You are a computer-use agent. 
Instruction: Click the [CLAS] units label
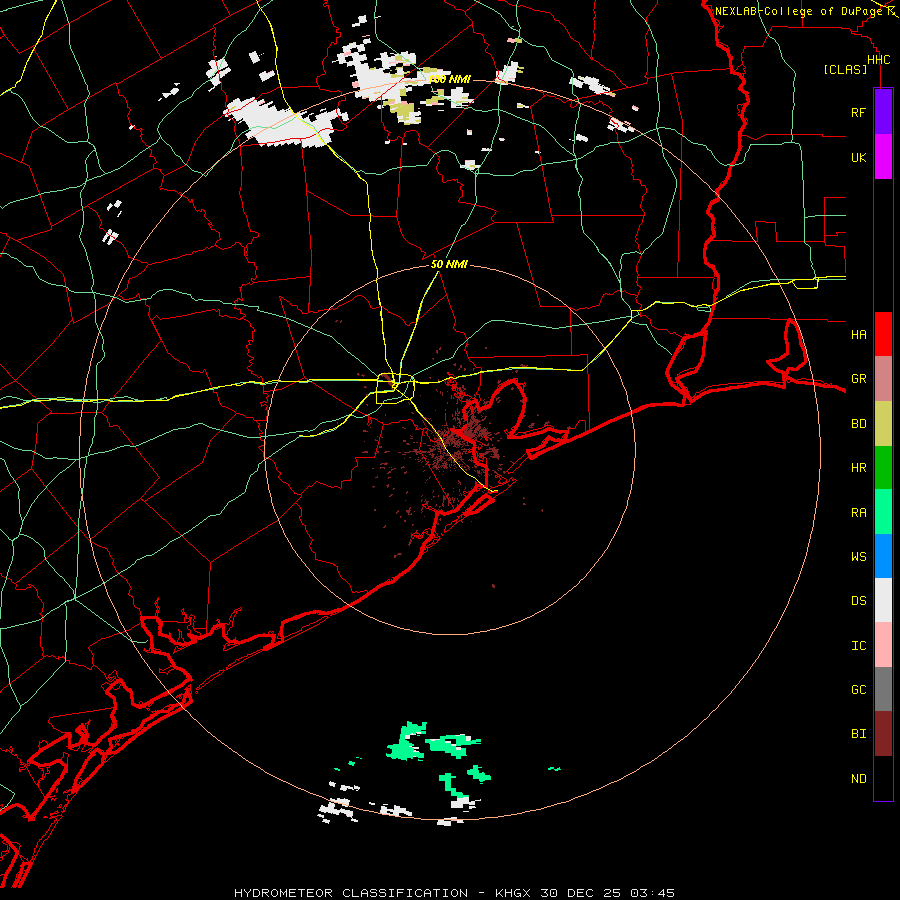click(x=845, y=69)
